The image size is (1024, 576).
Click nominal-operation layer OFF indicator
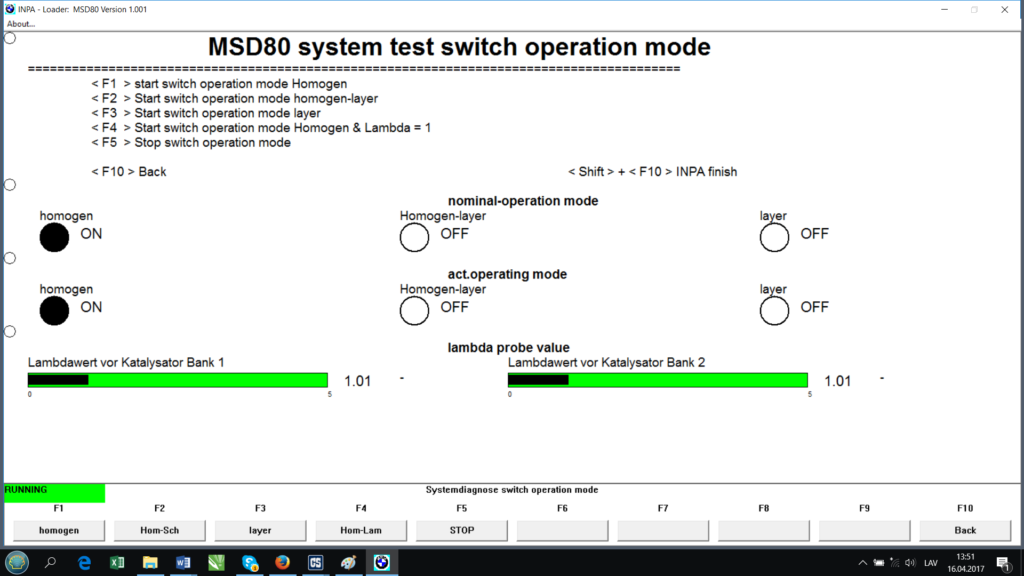[x=774, y=237]
